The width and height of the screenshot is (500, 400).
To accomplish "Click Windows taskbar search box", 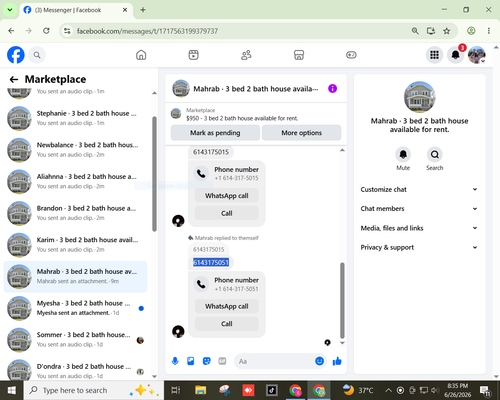I will pyautogui.click(x=93, y=390).
